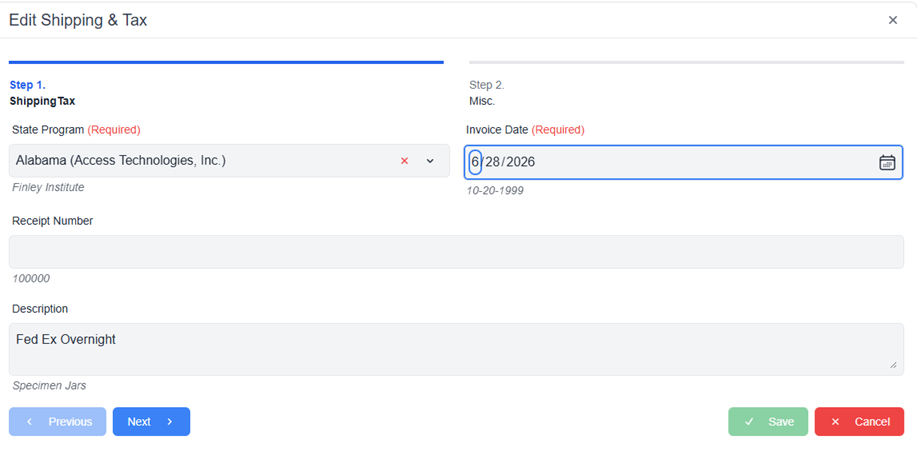Image resolution: width=917 pixels, height=450 pixels.
Task: Click the 'State Program' field label
Action: tap(48, 130)
